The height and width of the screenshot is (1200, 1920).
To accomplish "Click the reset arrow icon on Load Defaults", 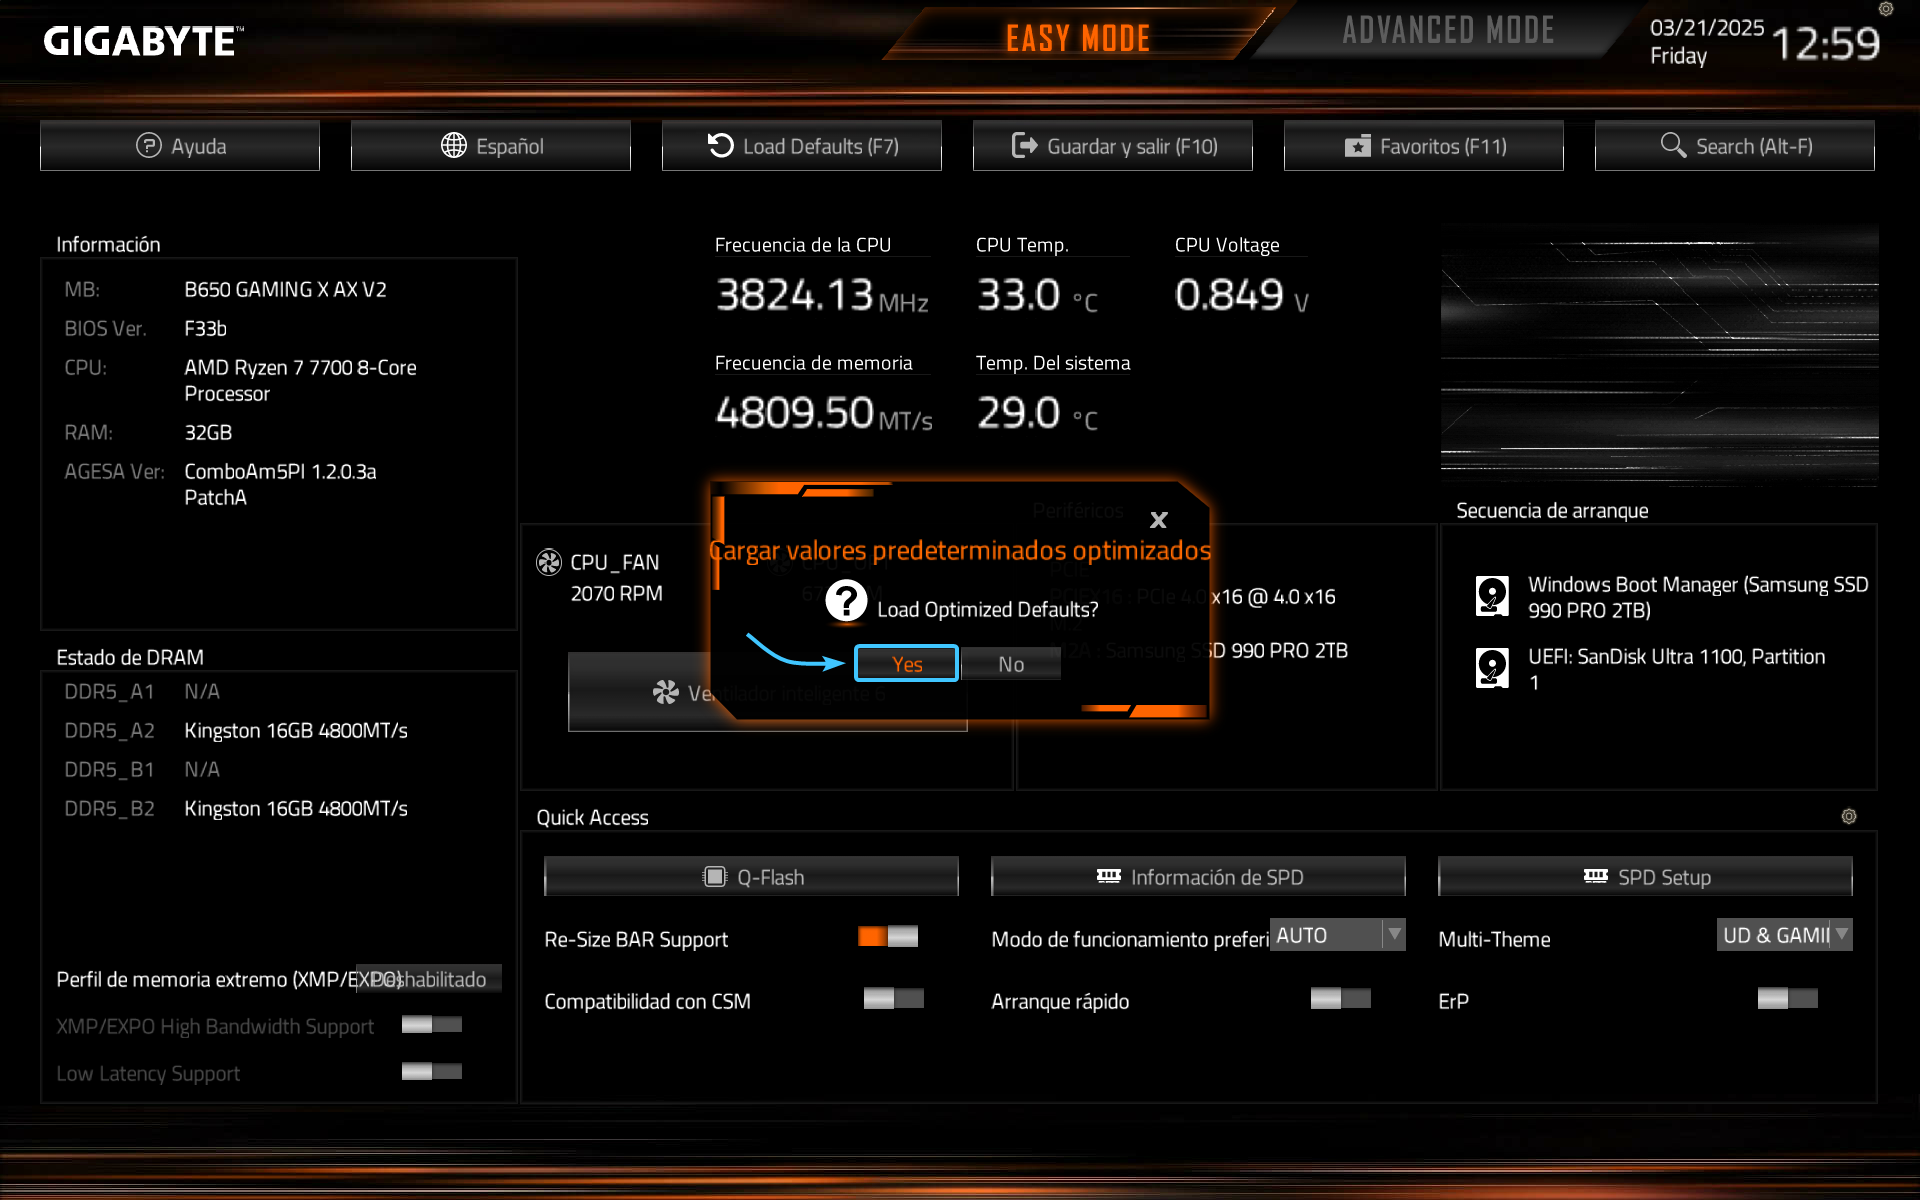I will click(x=720, y=146).
